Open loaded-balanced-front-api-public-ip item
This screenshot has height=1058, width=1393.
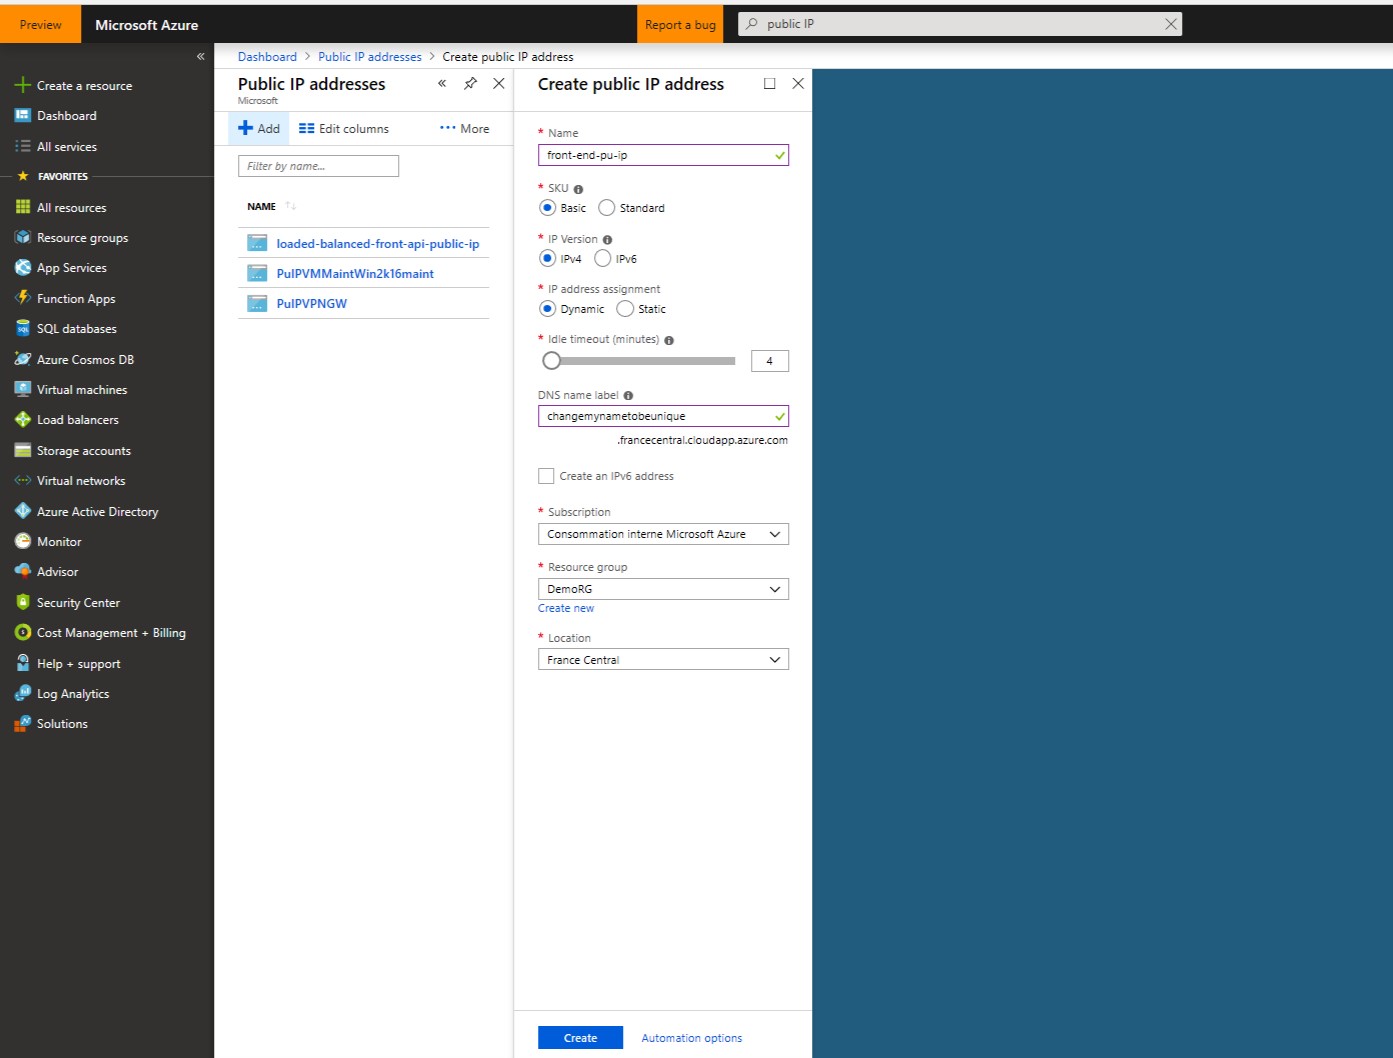(378, 243)
